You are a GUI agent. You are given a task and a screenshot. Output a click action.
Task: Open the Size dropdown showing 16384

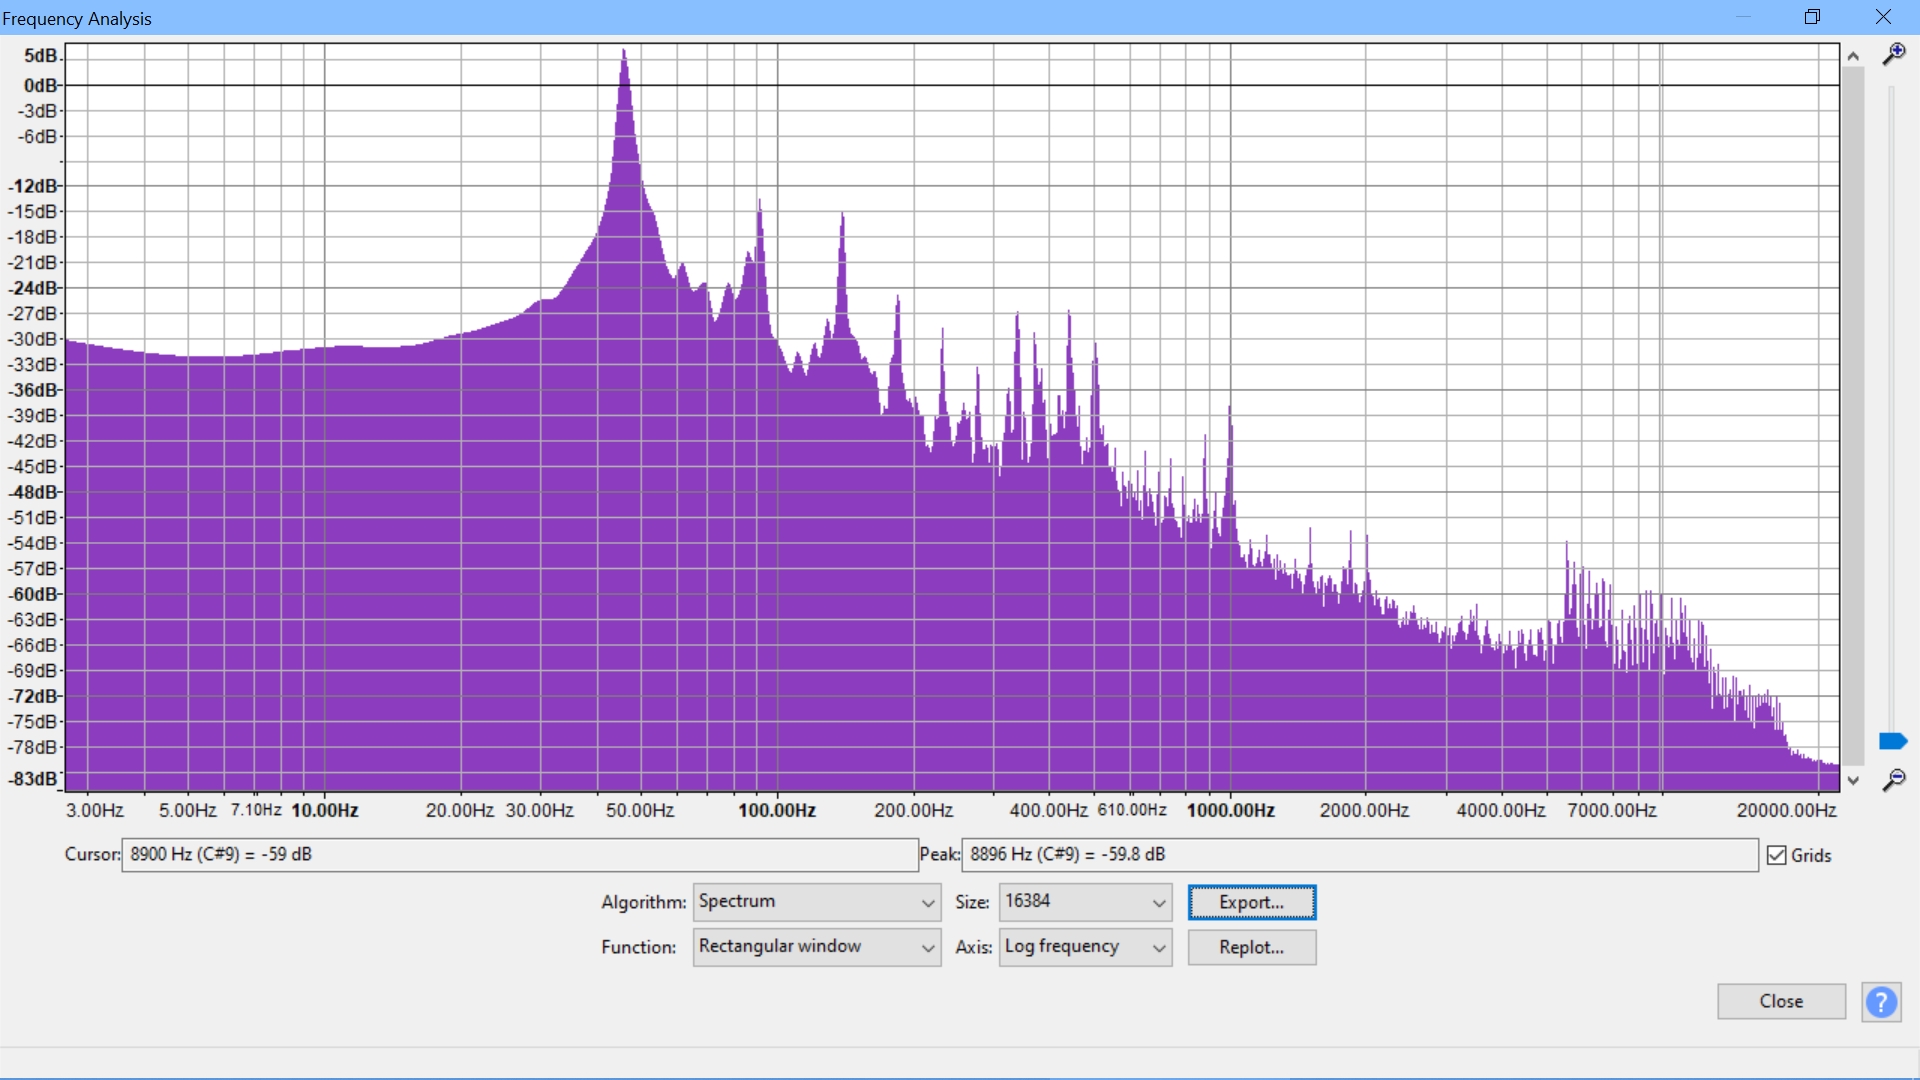tap(1085, 902)
